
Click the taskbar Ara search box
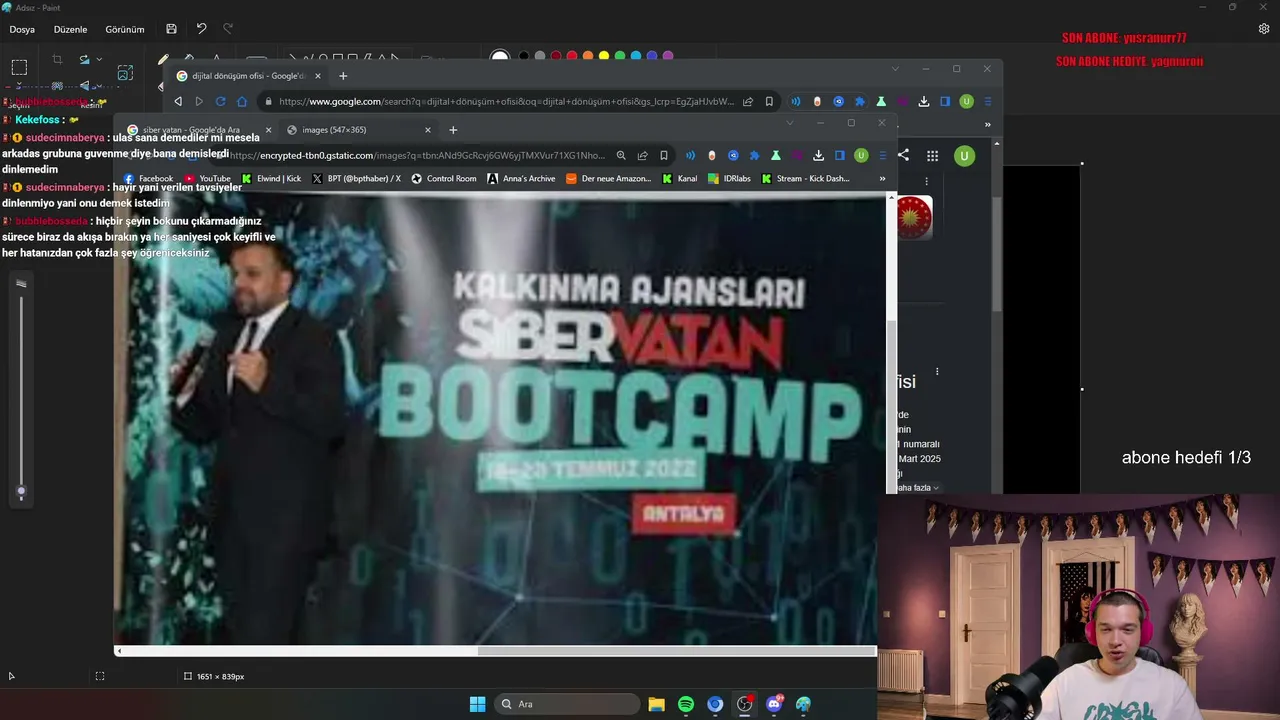pyautogui.click(x=568, y=704)
